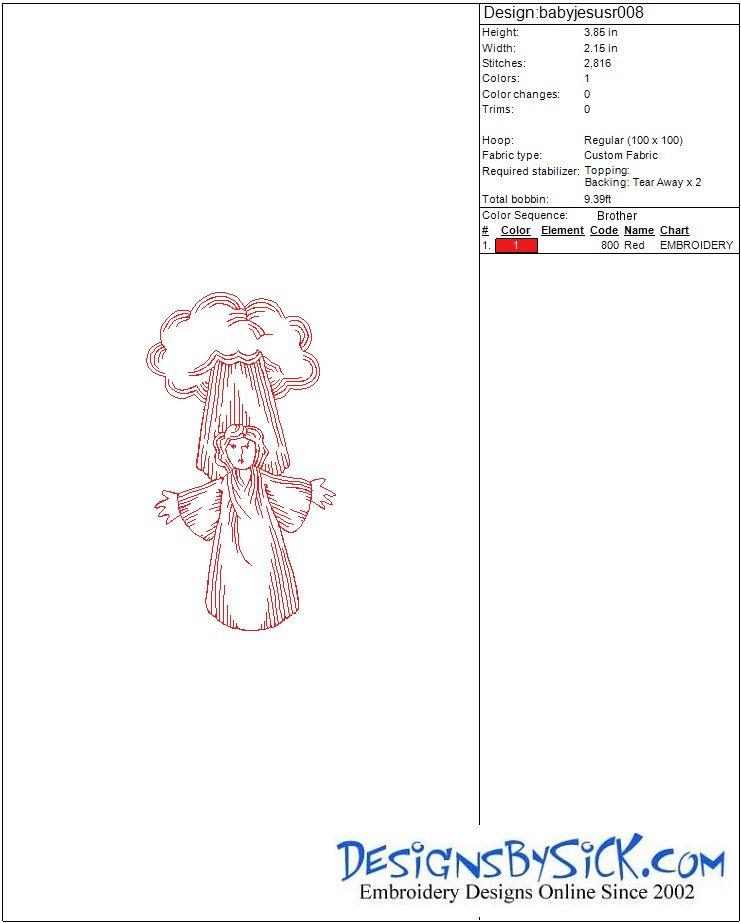Select the Custom Fabric value
The width and height of the screenshot is (741, 923).
click(x=621, y=155)
